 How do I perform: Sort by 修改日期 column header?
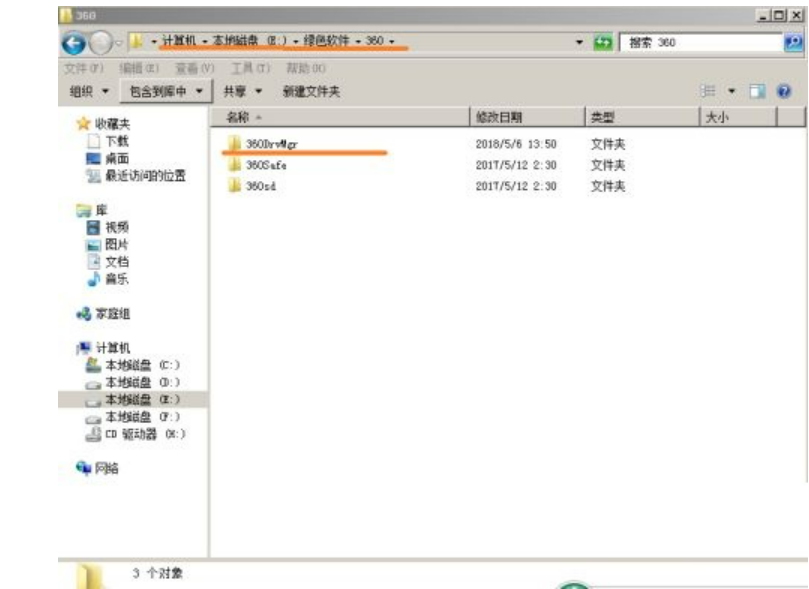[x=528, y=117]
